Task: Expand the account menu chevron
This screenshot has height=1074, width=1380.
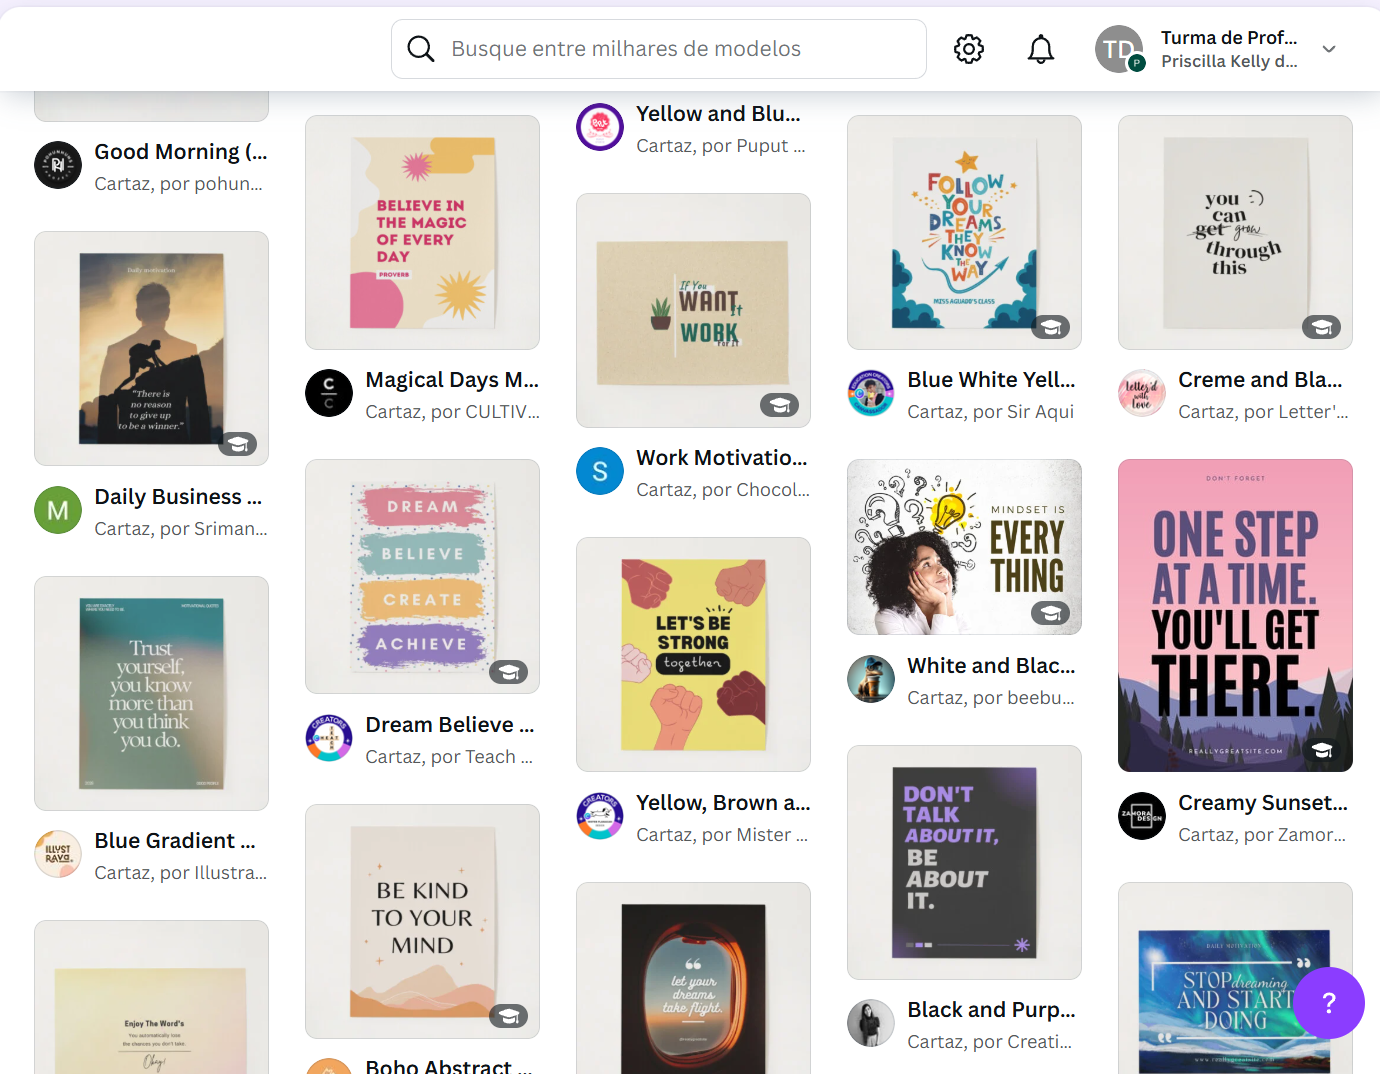Action: click(1329, 49)
